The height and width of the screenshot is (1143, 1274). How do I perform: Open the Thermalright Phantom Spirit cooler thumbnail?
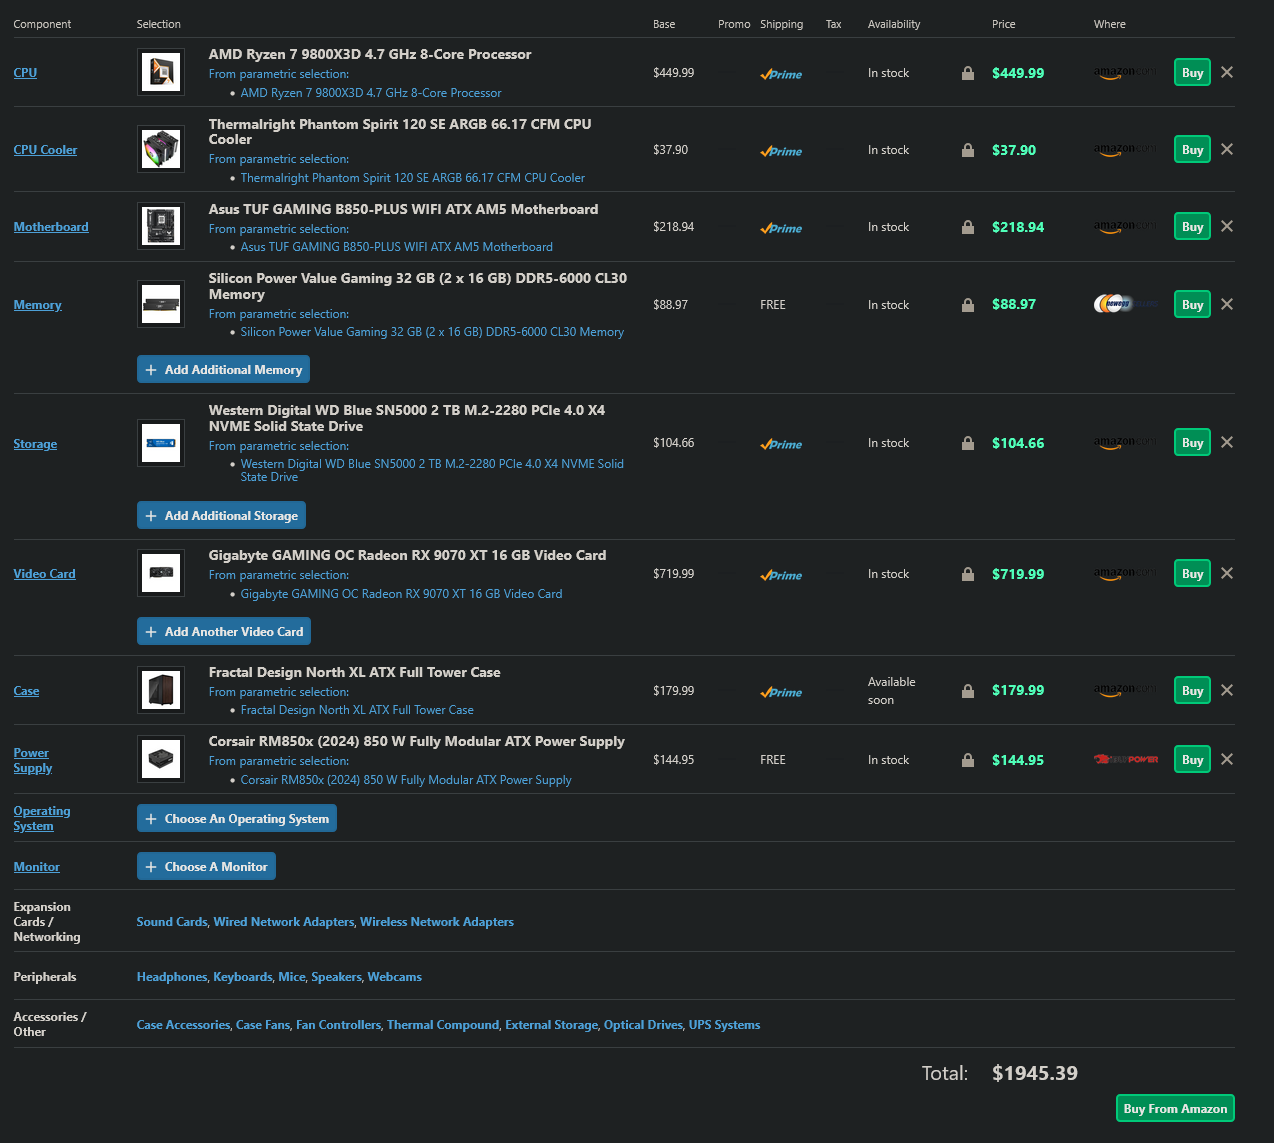161,149
